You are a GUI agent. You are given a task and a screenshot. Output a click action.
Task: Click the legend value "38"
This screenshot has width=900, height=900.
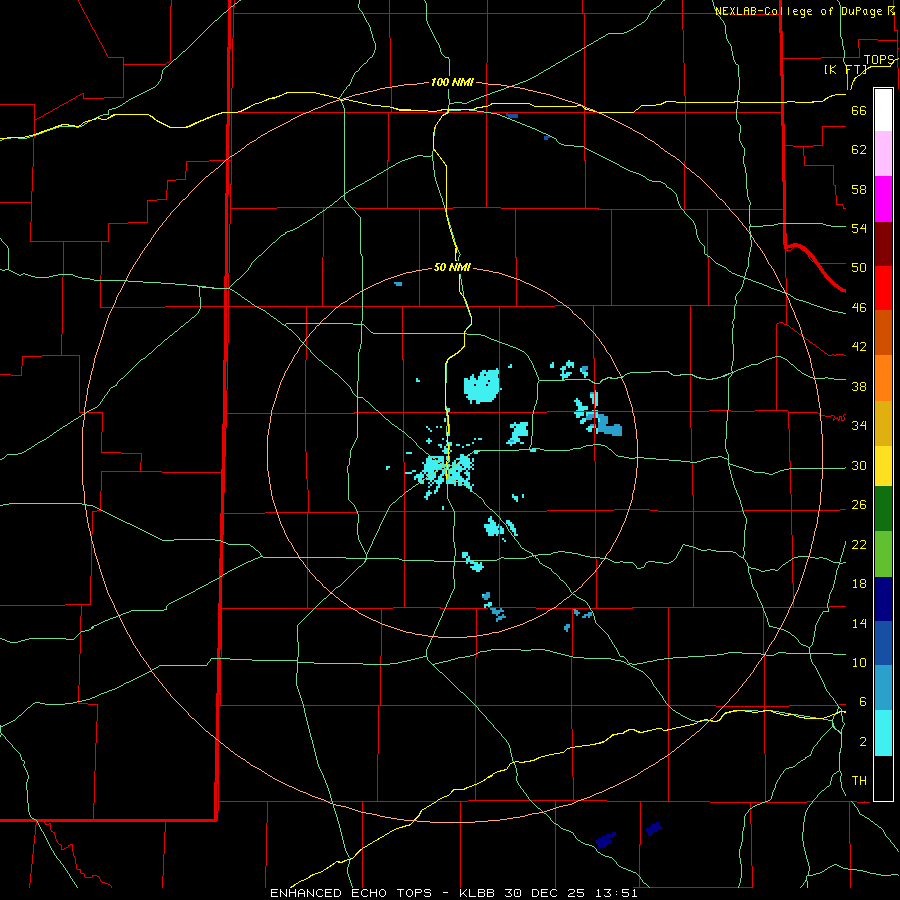859,386
